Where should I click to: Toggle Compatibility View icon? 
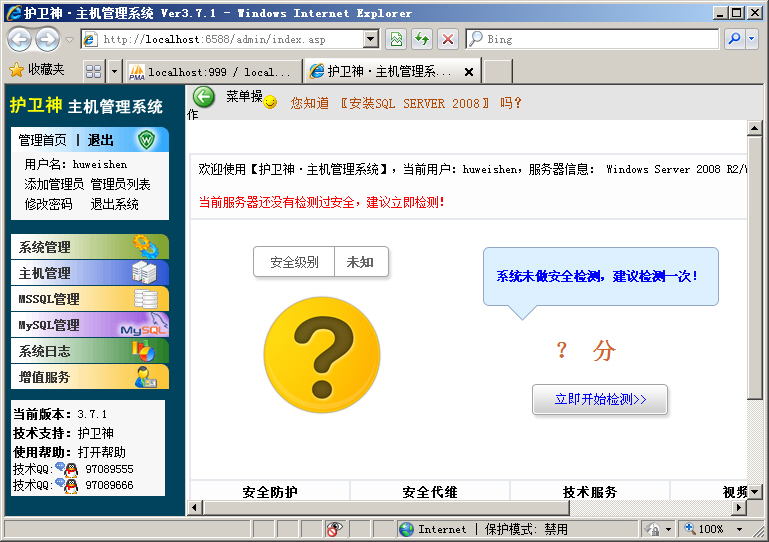pyautogui.click(x=396, y=39)
